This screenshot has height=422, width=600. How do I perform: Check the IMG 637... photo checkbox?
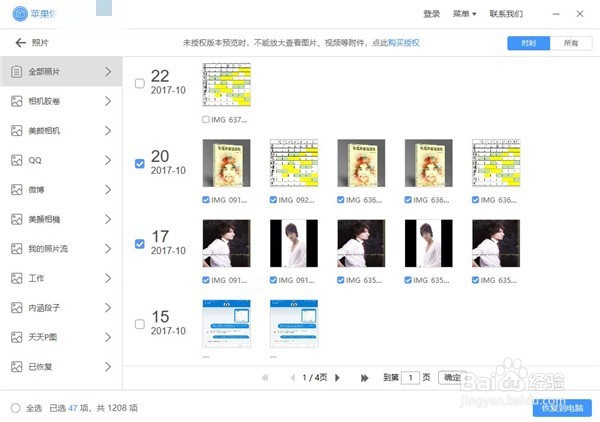click(206, 119)
